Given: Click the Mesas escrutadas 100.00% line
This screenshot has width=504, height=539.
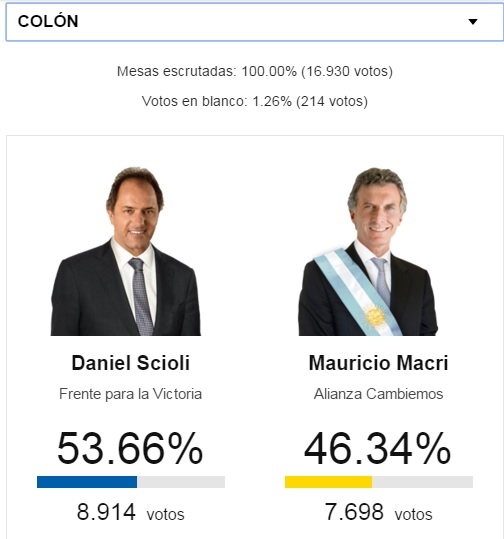Looking at the screenshot, I should pyautogui.click(x=255, y=72).
